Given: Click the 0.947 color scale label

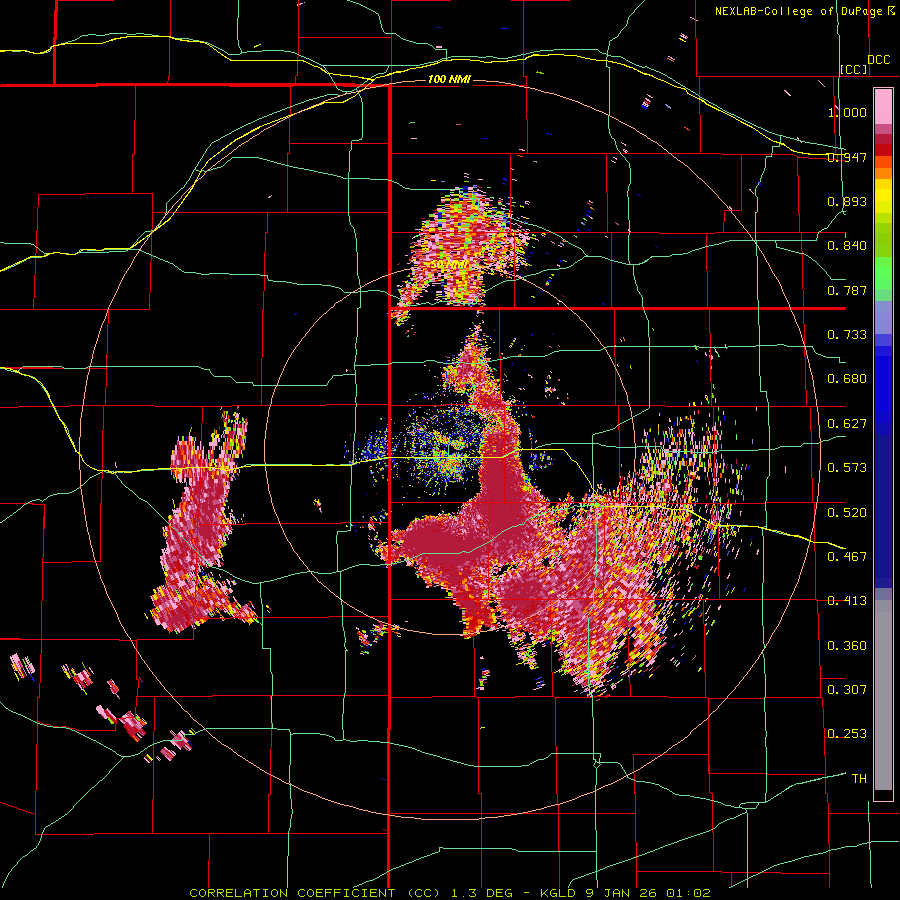Looking at the screenshot, I should [847, 157].
